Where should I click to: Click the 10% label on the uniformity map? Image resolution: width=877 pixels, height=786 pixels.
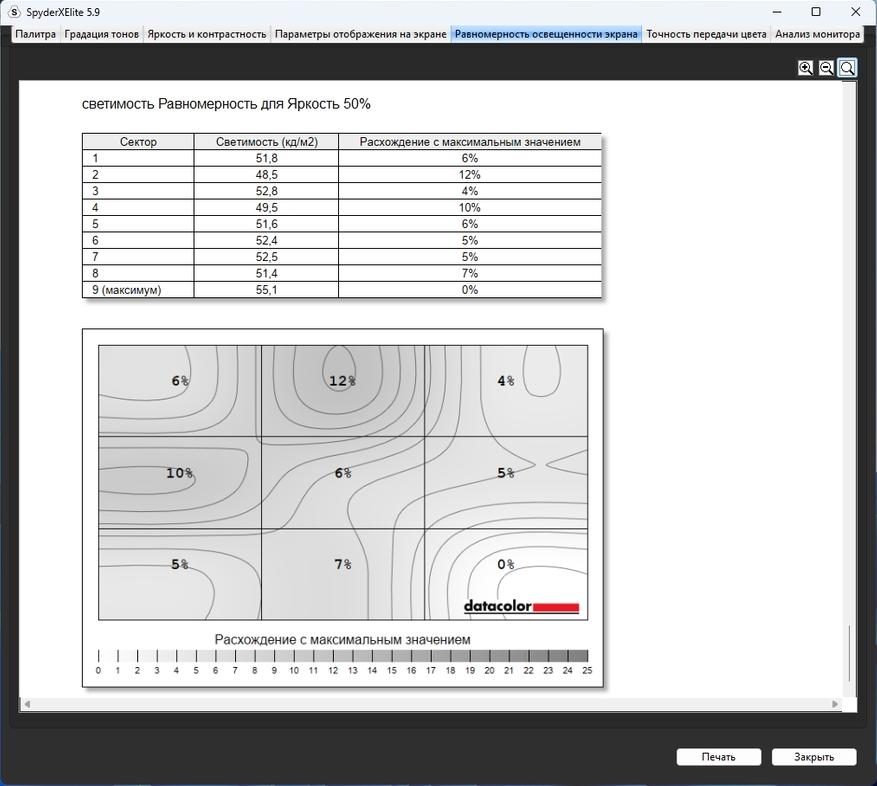(x=180, y=473)
